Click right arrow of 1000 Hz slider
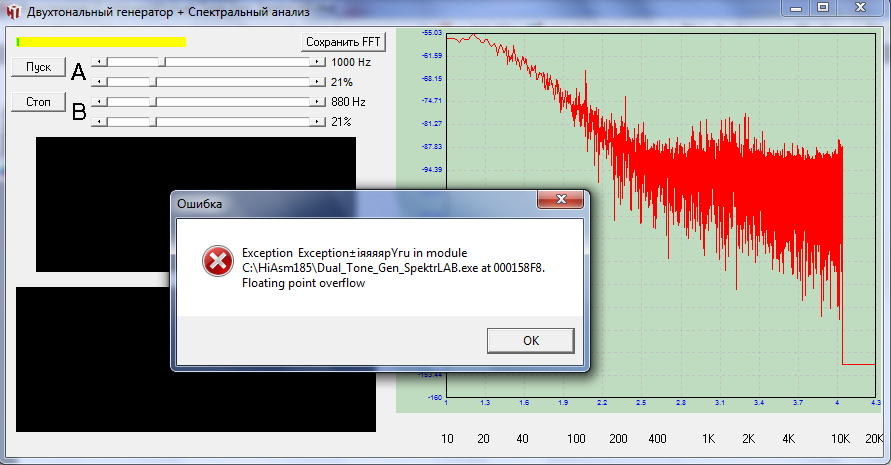The width and height of the screenshot is (891, 465). [318, 62]
